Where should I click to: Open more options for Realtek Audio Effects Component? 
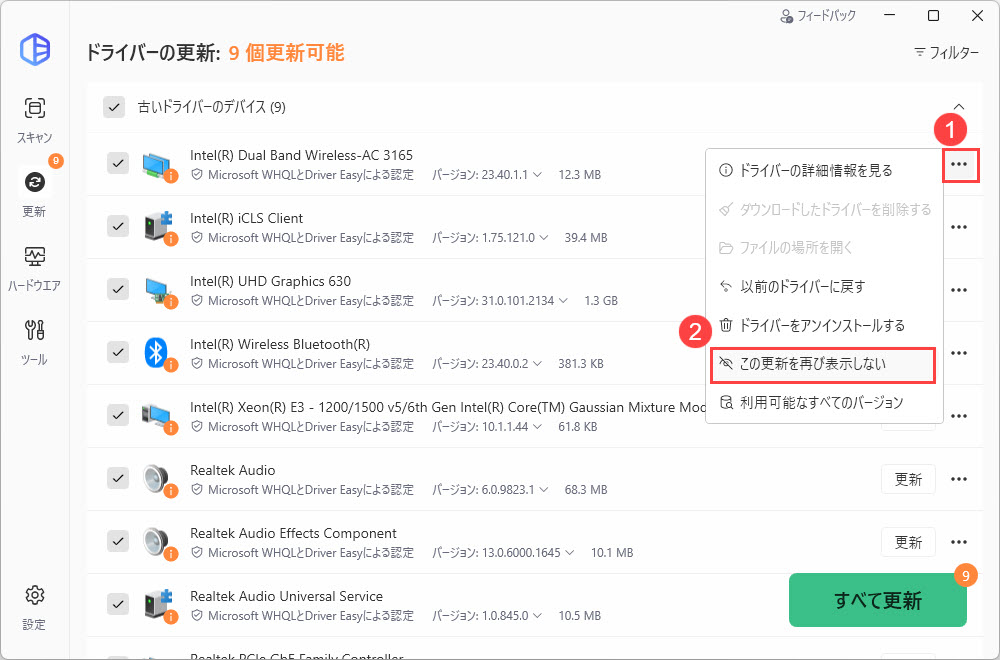pyautogui.click(x=959, y=542)
